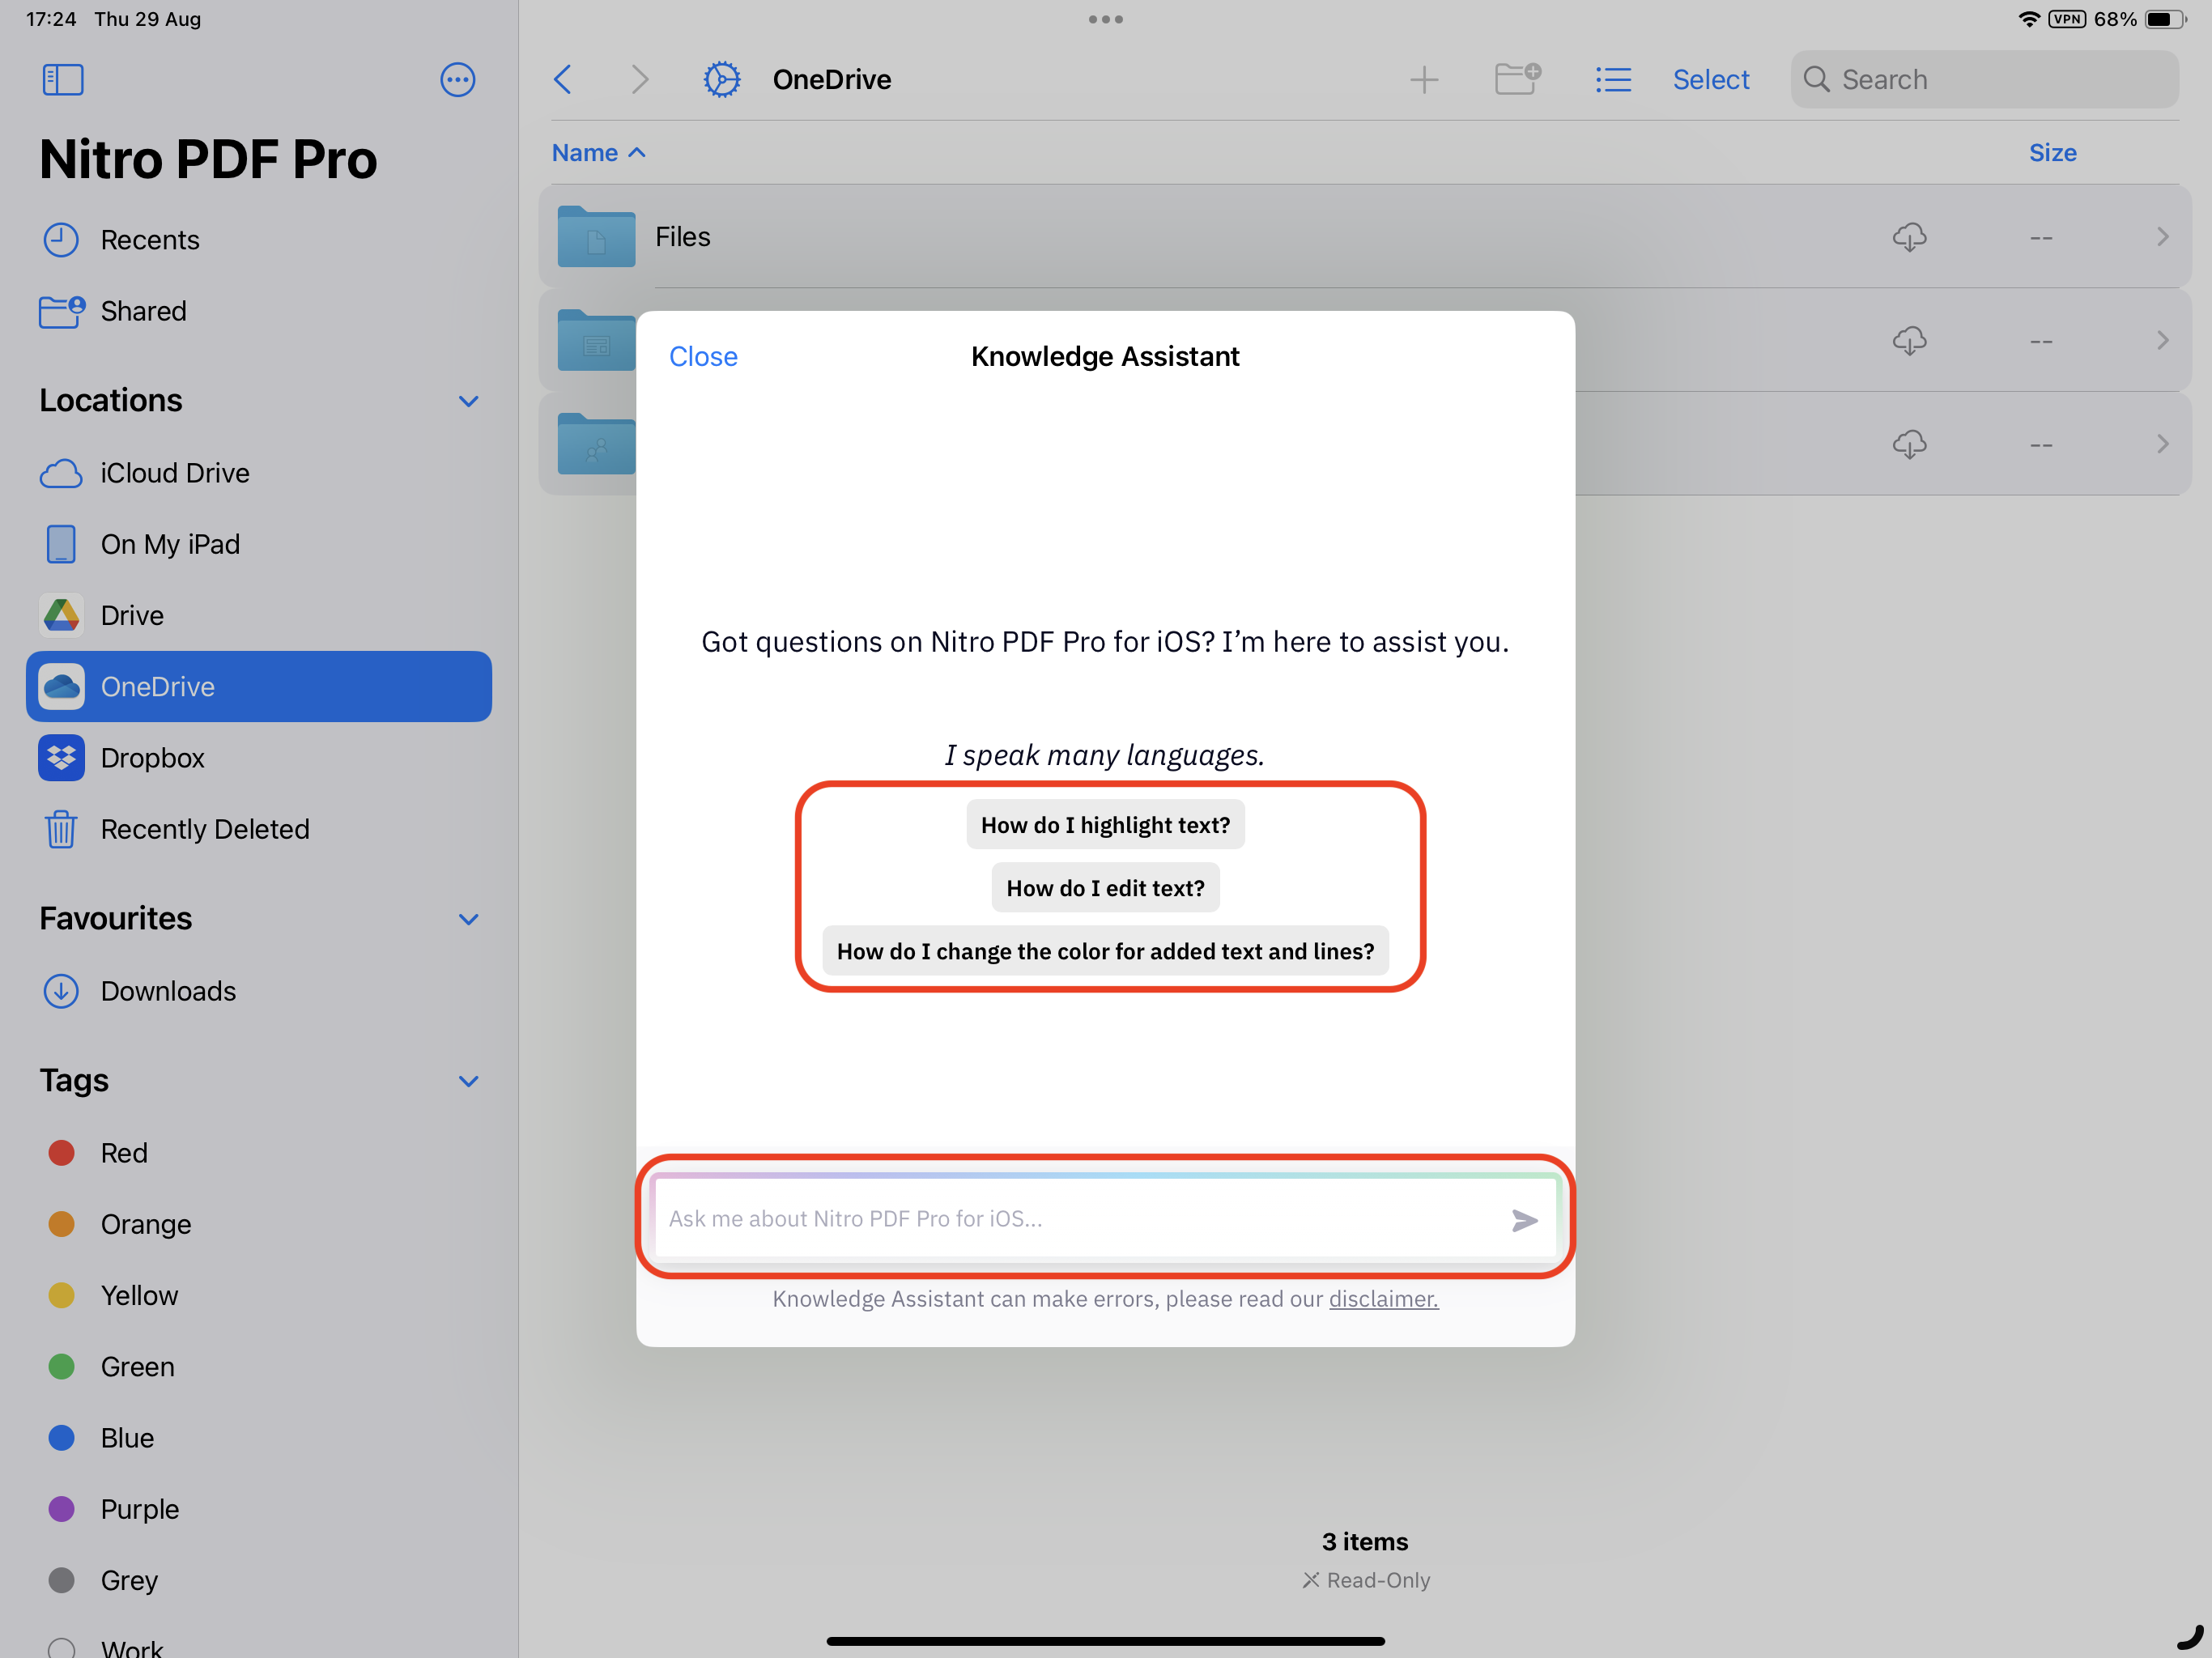Image resolution: width=2212 pixels, height=1658 pixels.
Task: Tap the send arrow icon
Action: [x=1523, y=1220]
